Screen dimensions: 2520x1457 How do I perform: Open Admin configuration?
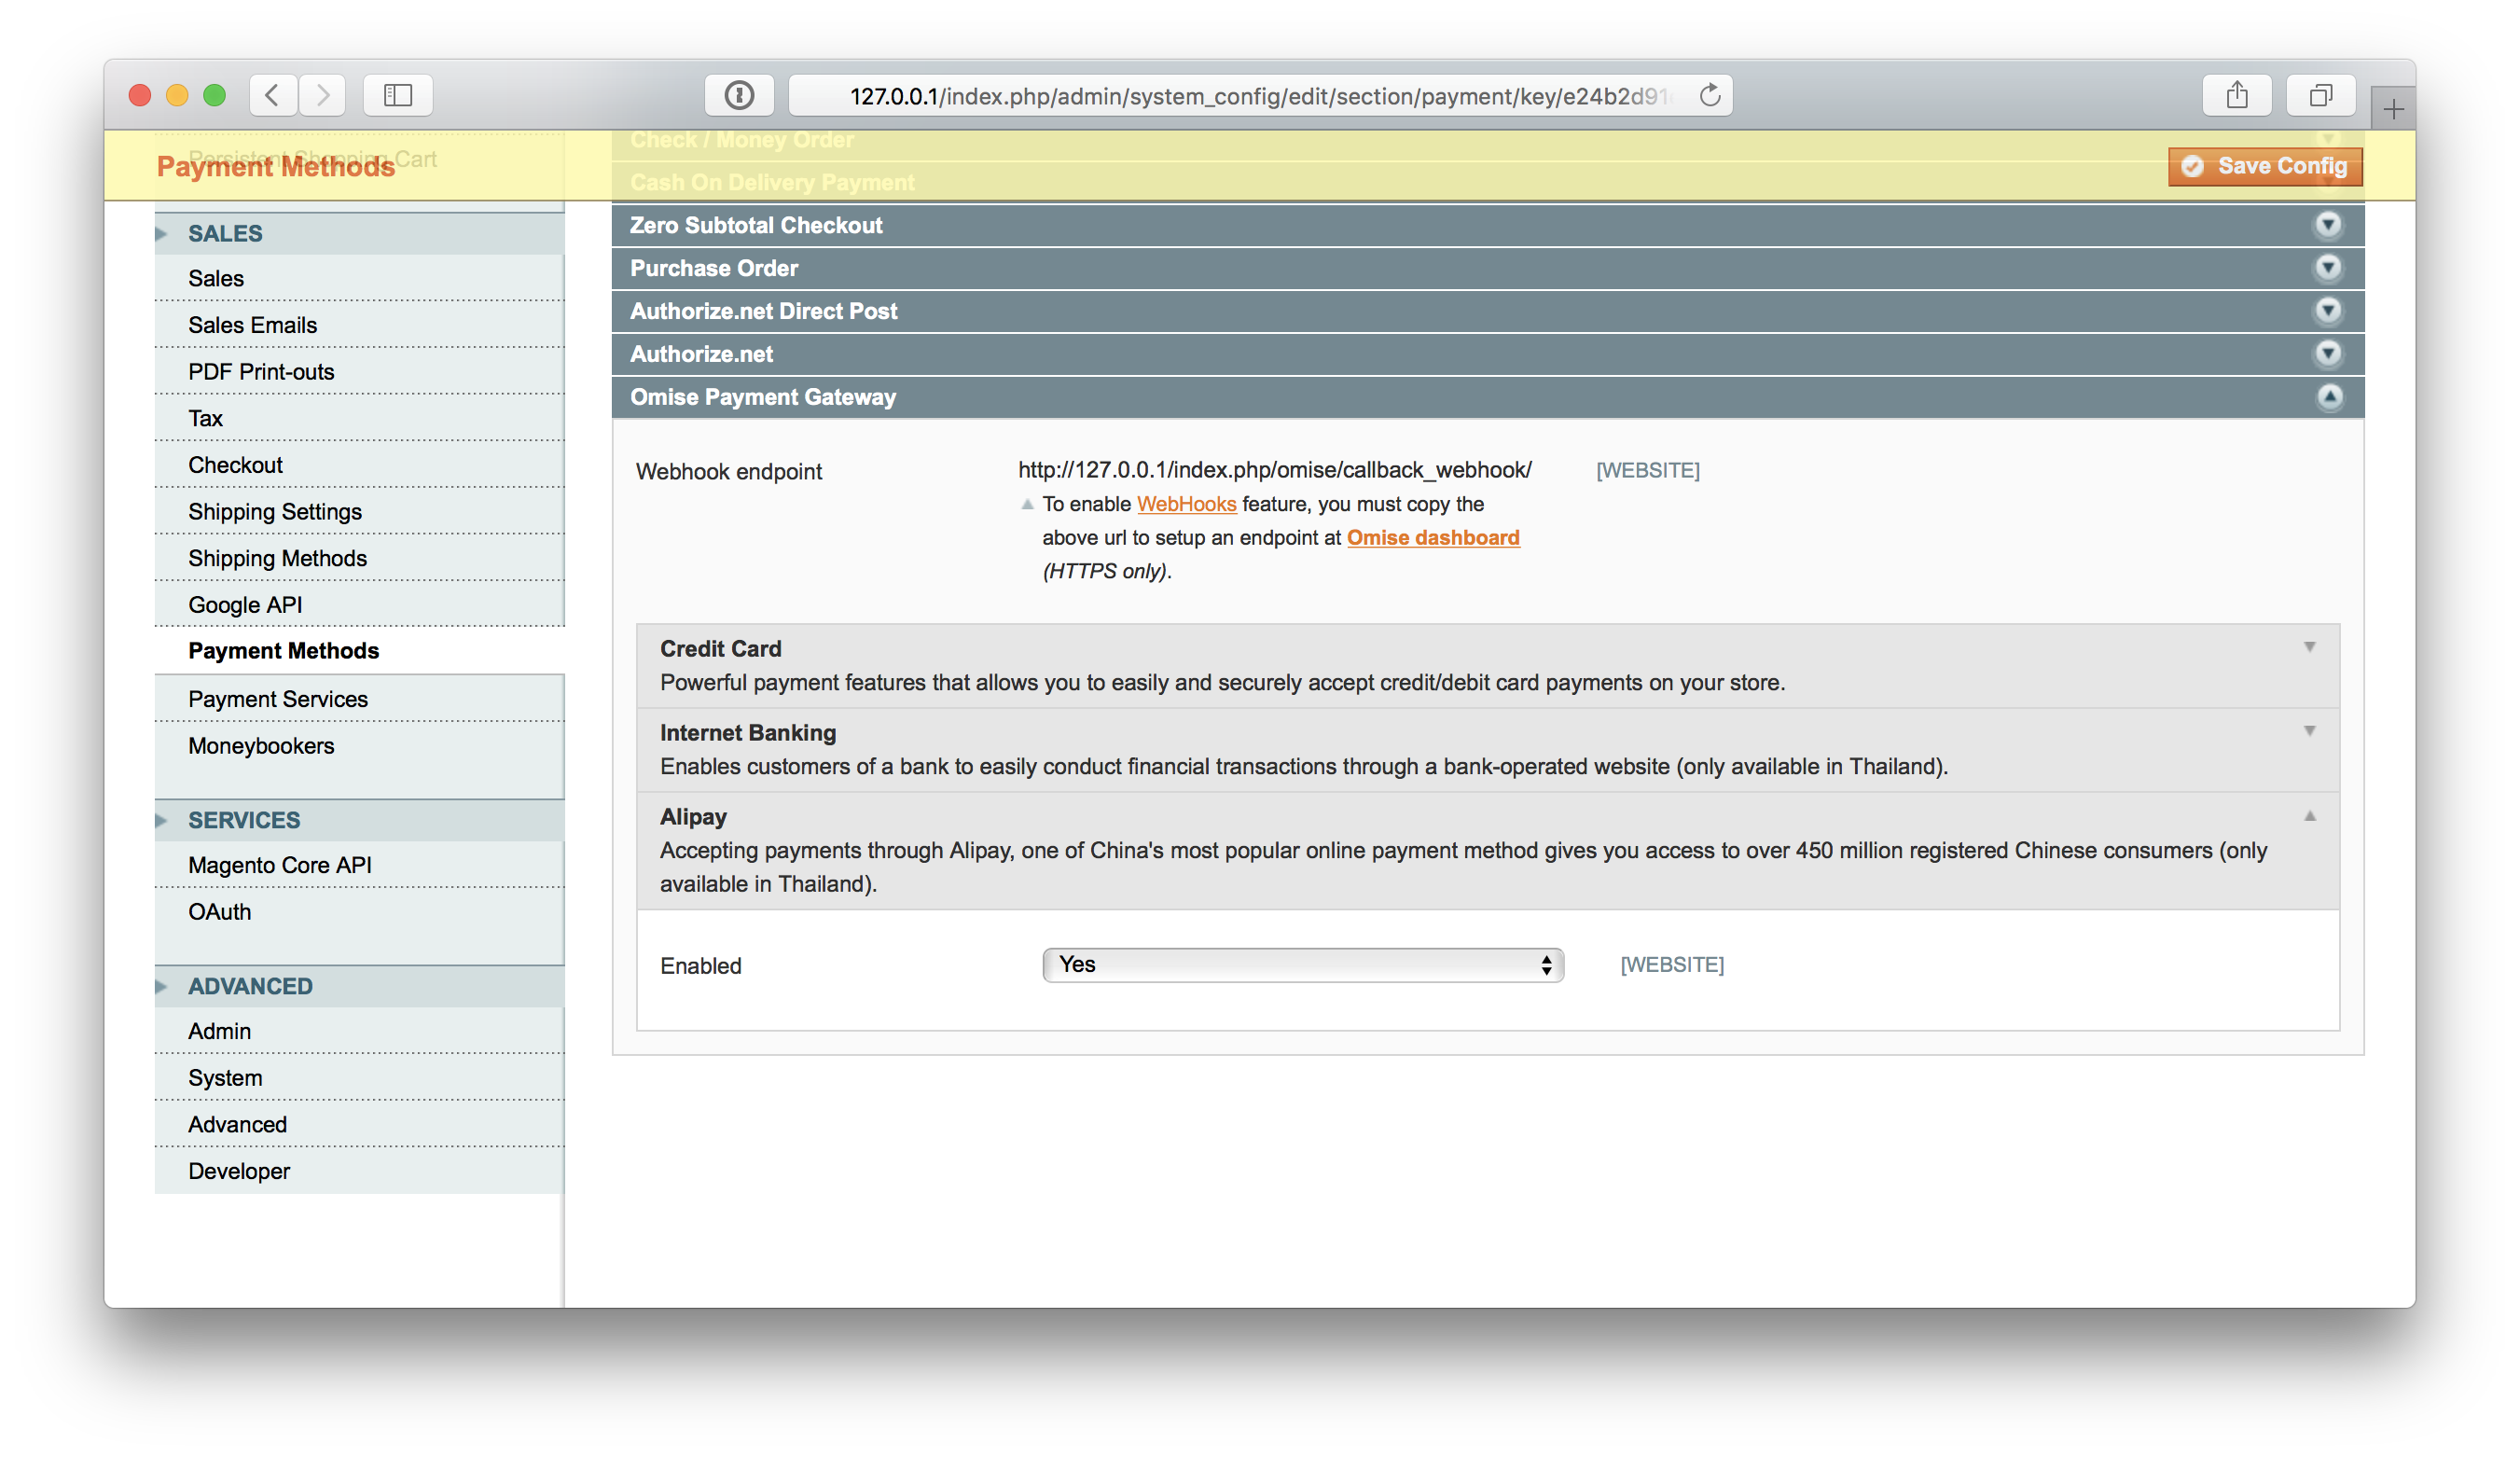coord(359,1031)
